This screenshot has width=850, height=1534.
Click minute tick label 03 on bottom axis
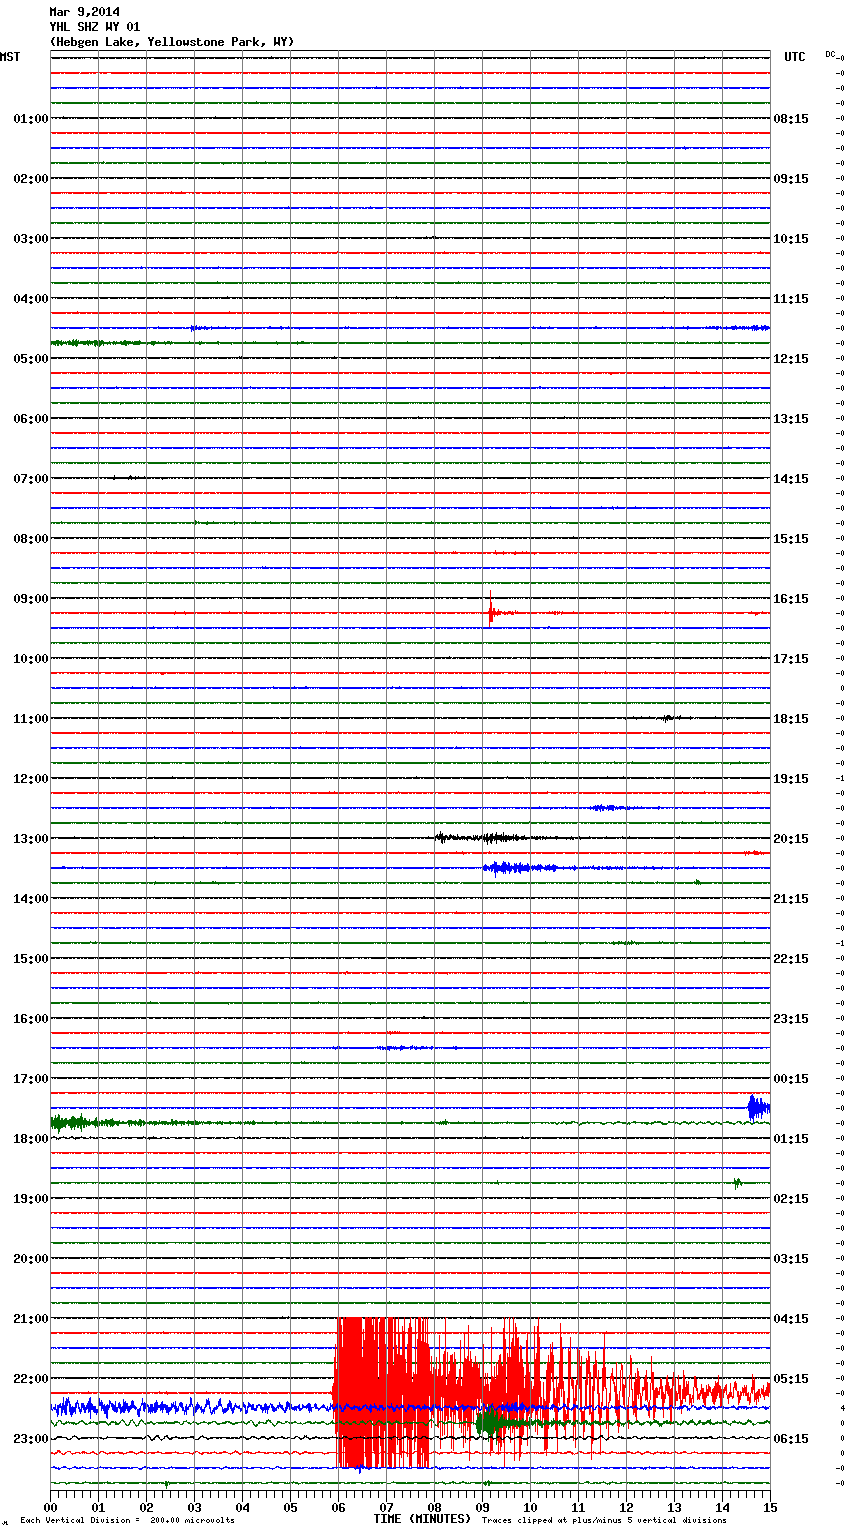click(x=194, y=1507)
